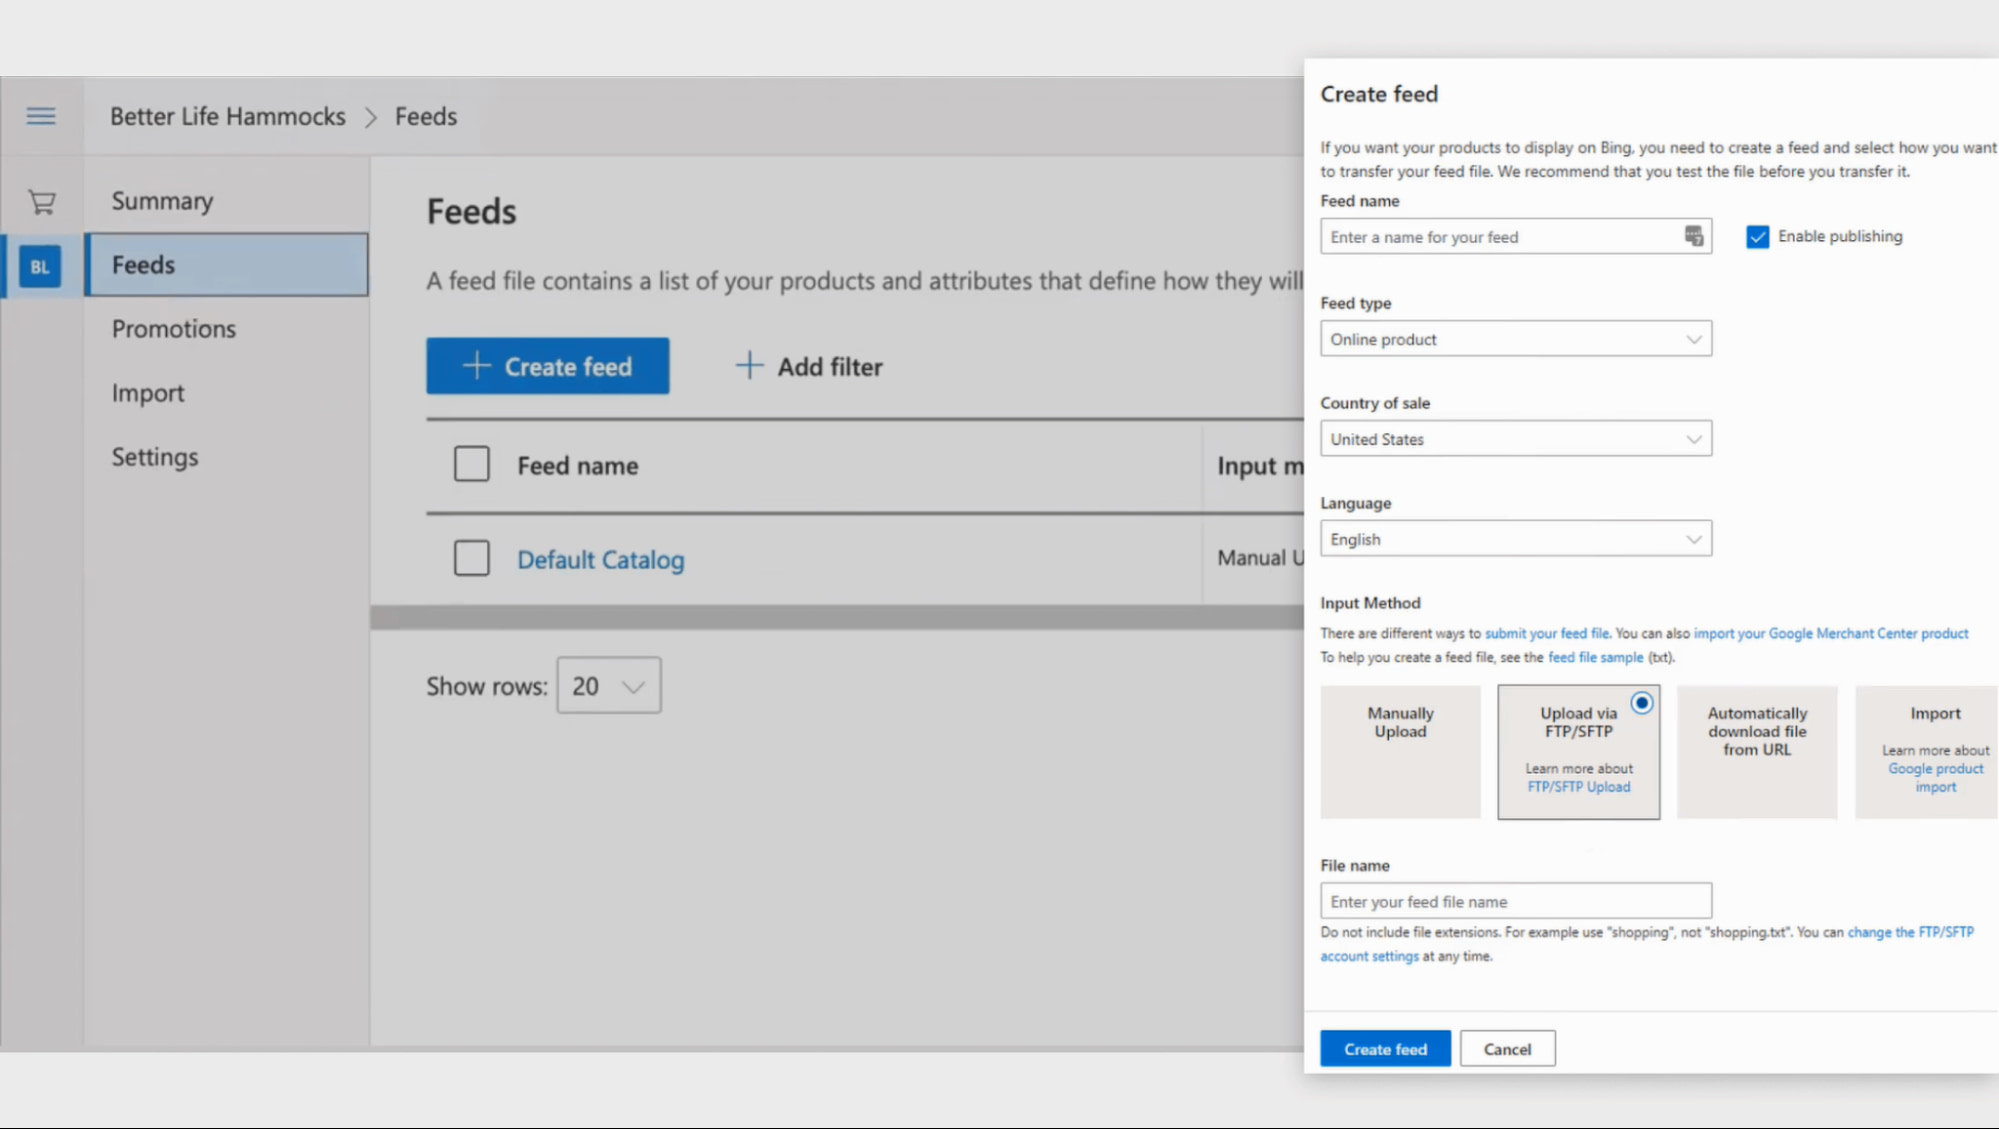Tick the select-all checkbox beside Feed name header
The height and width of the screenshot is (1129, 1999).
[472, 464]
